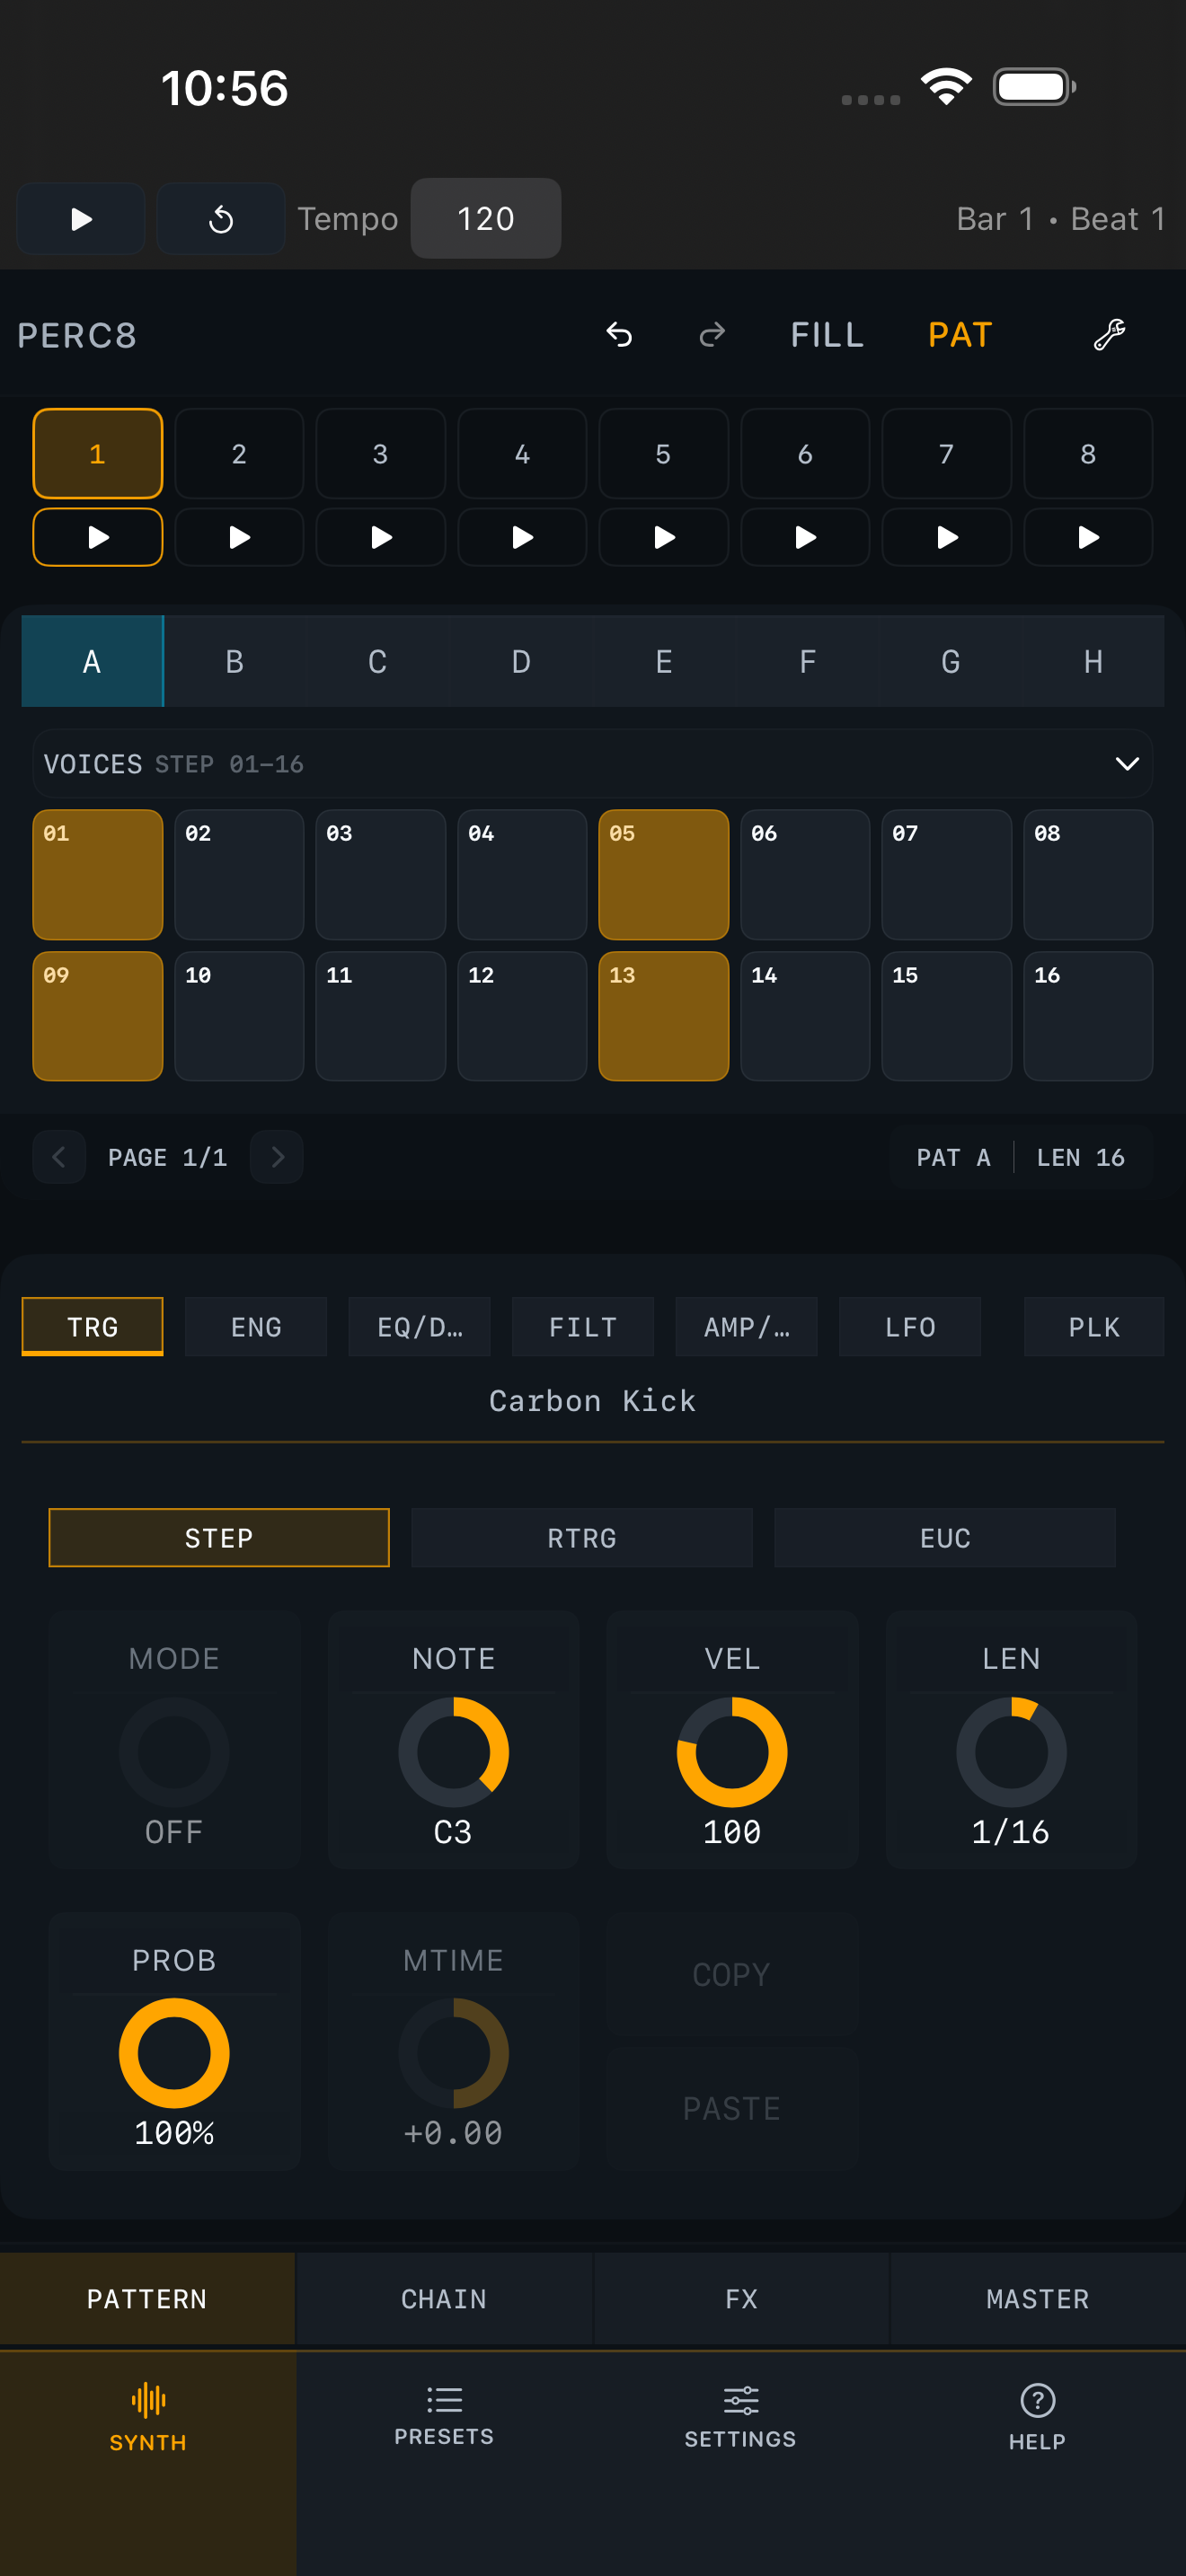Start playback with the transport play button
This screenshot has width=1186, height=2576.
(x=81, y=219)
